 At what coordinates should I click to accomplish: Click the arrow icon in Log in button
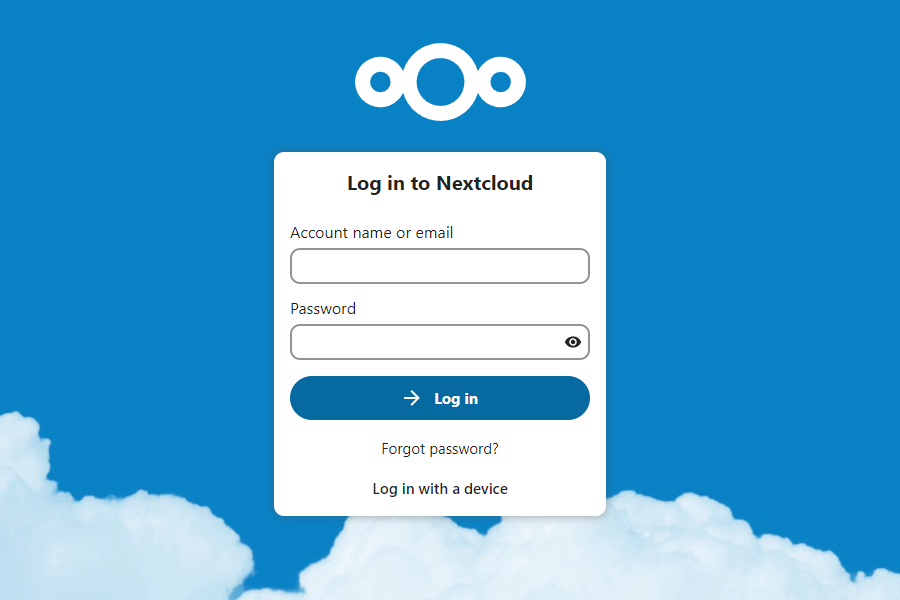[412, 398]
